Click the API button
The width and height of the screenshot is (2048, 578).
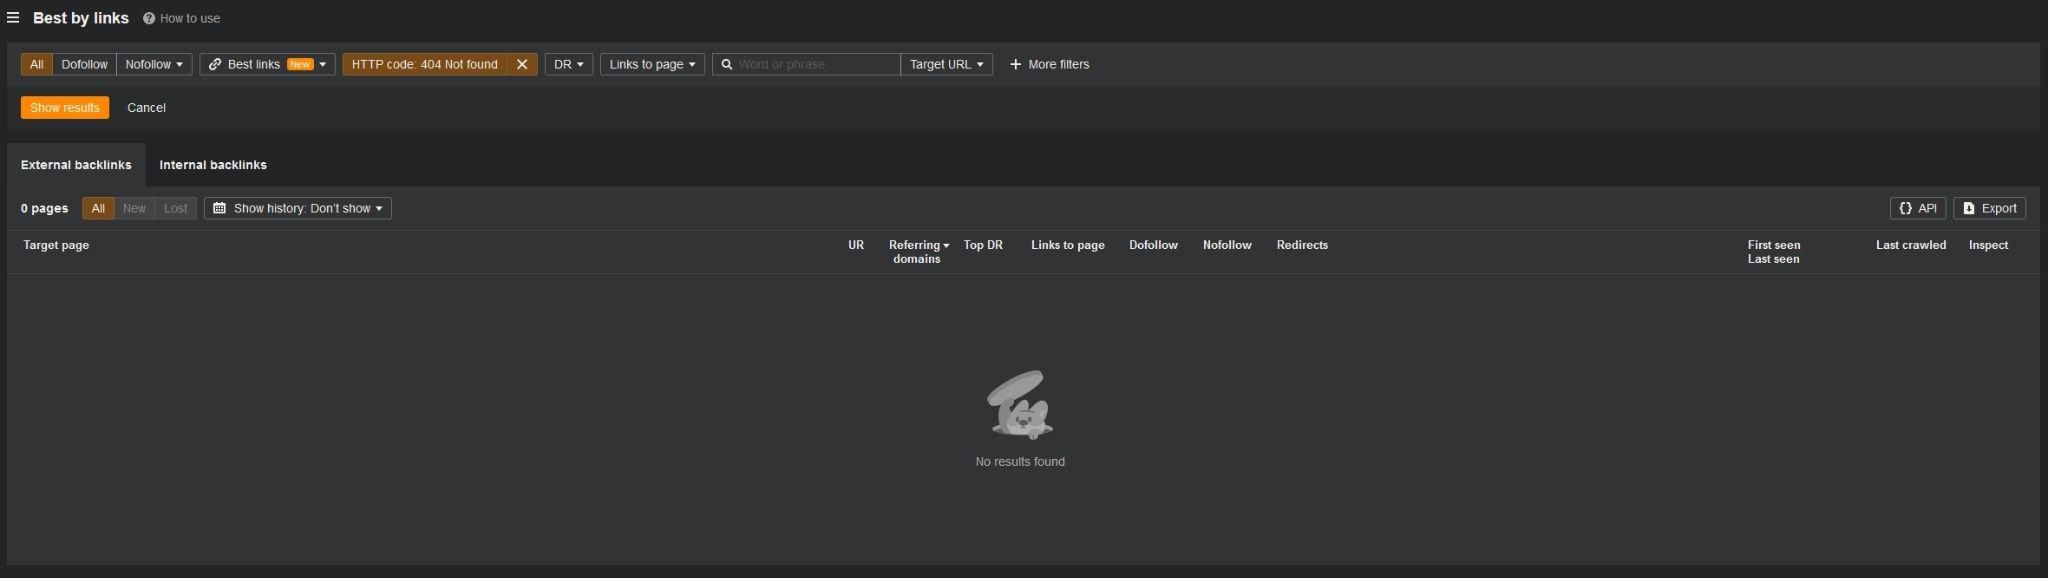[x=1918, y=208]
